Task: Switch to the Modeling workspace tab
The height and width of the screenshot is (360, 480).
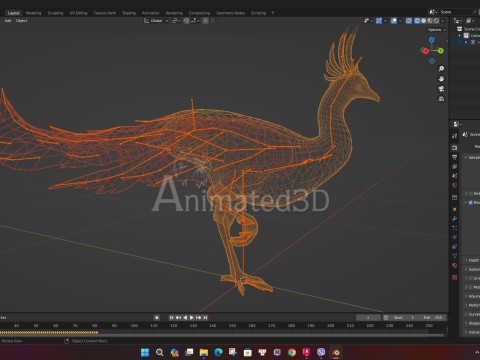Action: coord(33,13)
